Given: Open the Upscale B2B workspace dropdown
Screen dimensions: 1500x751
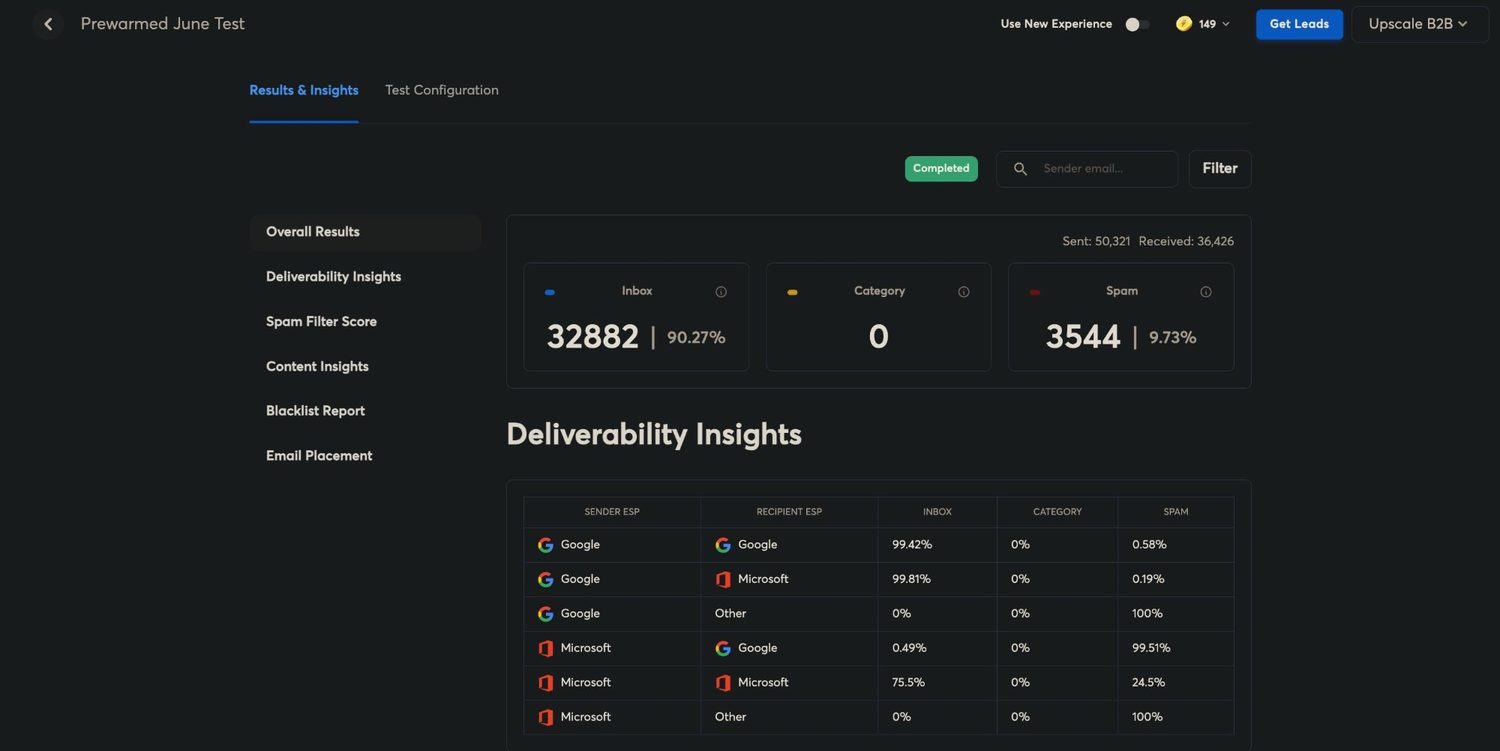Looking at the screenshot, I should tap(1419, 24).
